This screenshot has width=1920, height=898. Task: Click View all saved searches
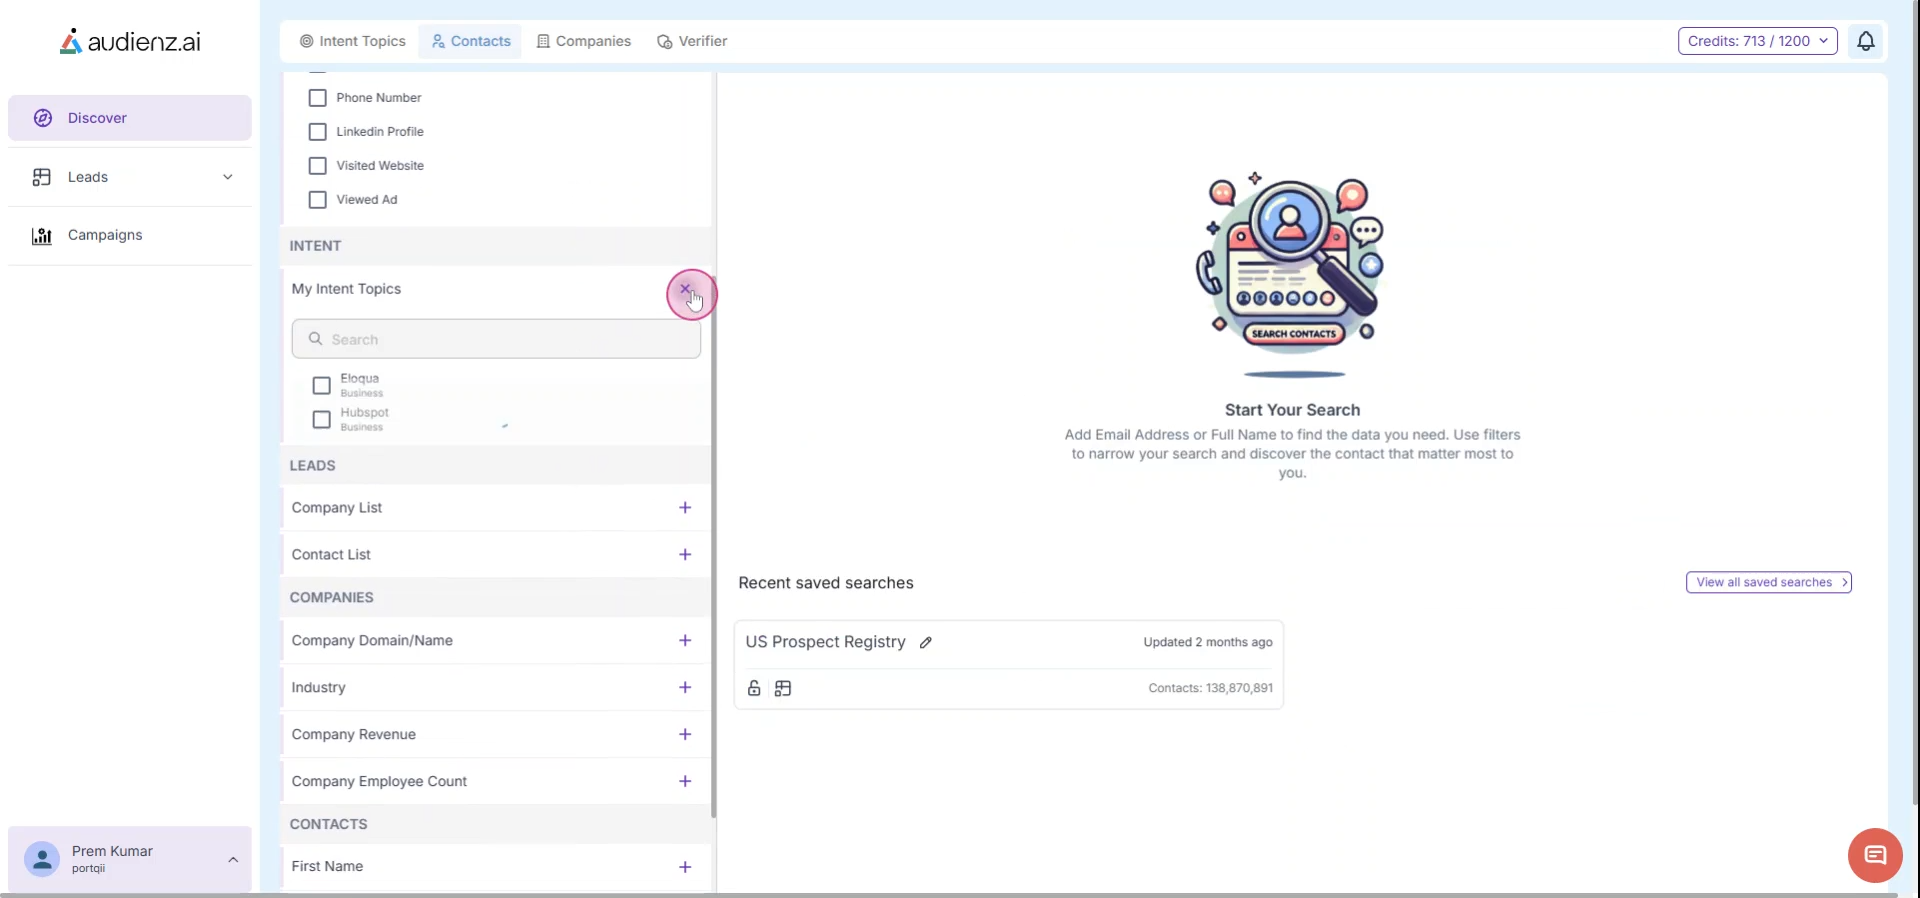[x=1768, y=582]
